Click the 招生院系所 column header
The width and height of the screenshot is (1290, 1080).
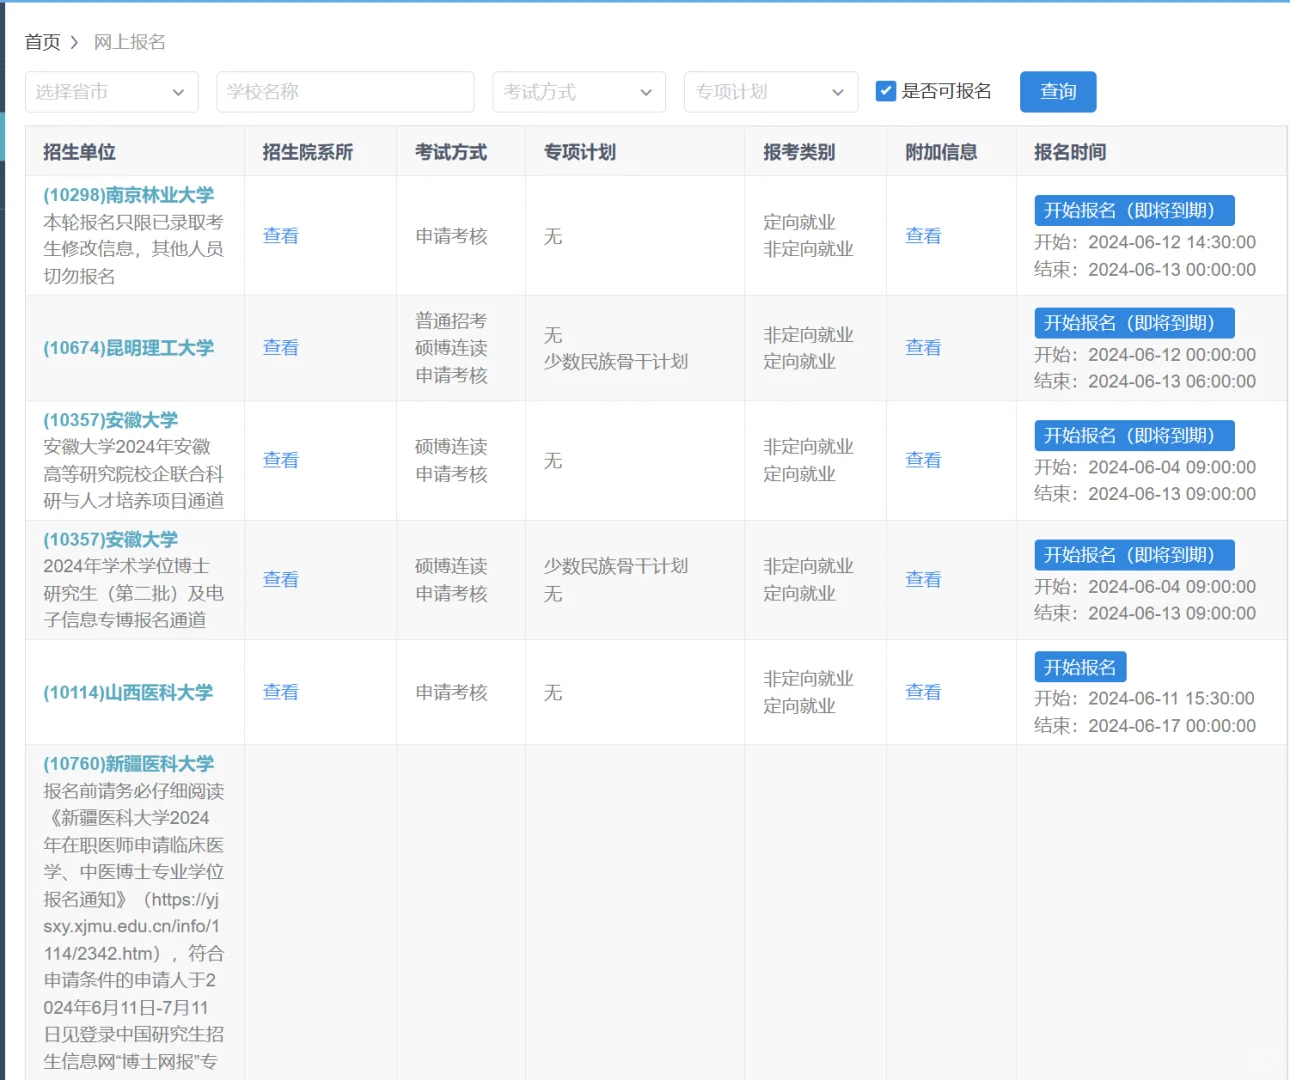pyautogui.click(x=308, y=152)
